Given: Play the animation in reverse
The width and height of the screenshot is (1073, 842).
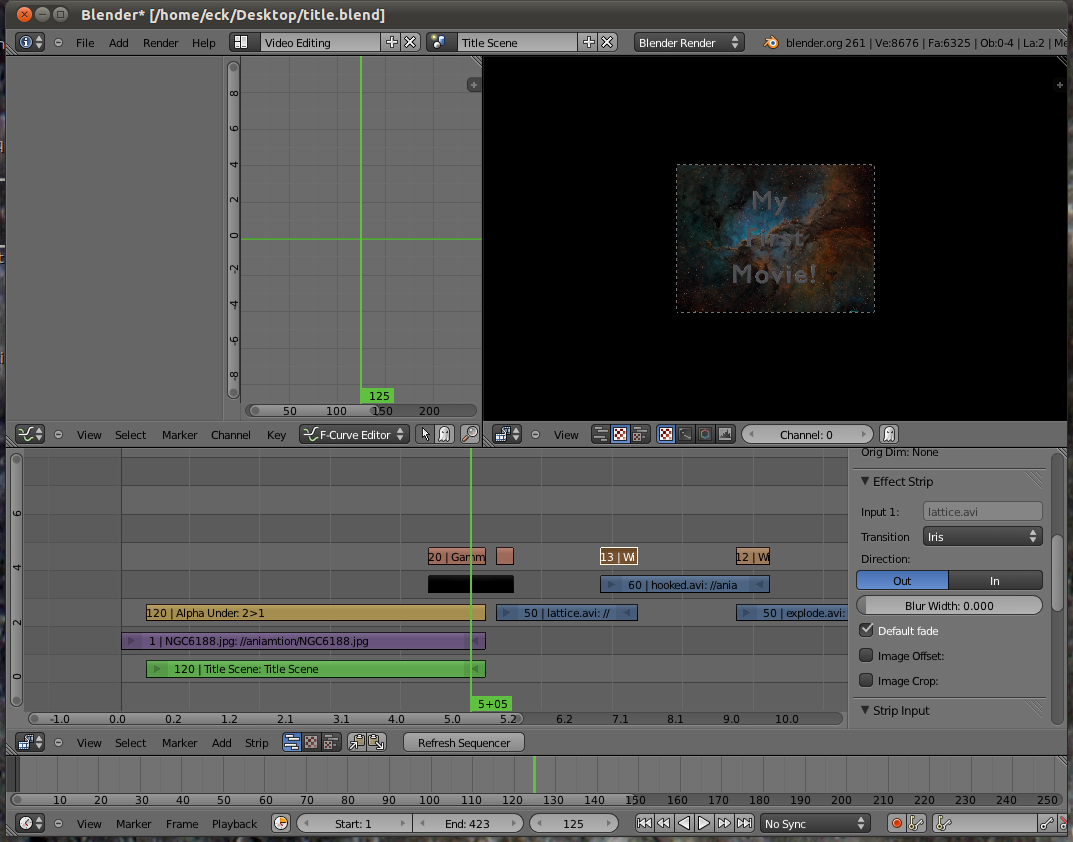Looking at the screenshot, I should point(684,824).
